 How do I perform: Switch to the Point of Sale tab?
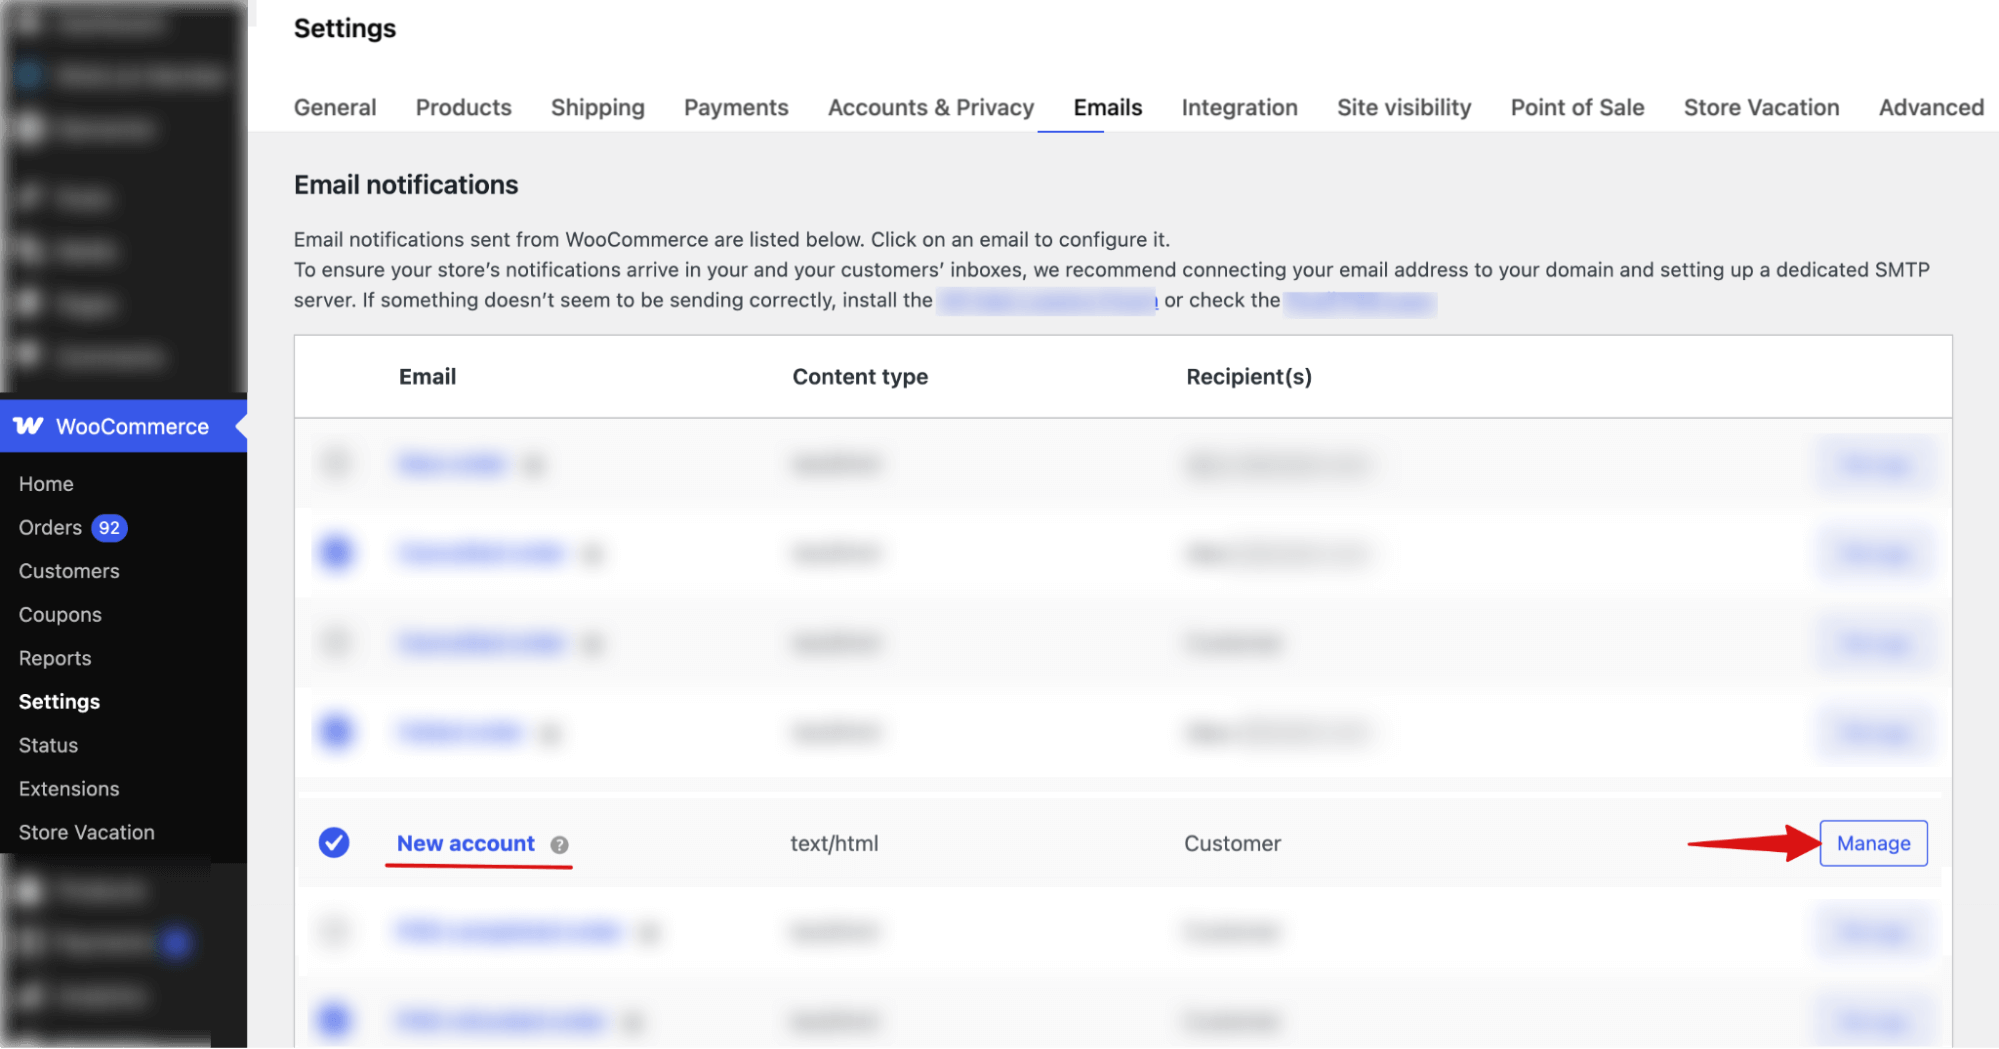point(1576,107)
